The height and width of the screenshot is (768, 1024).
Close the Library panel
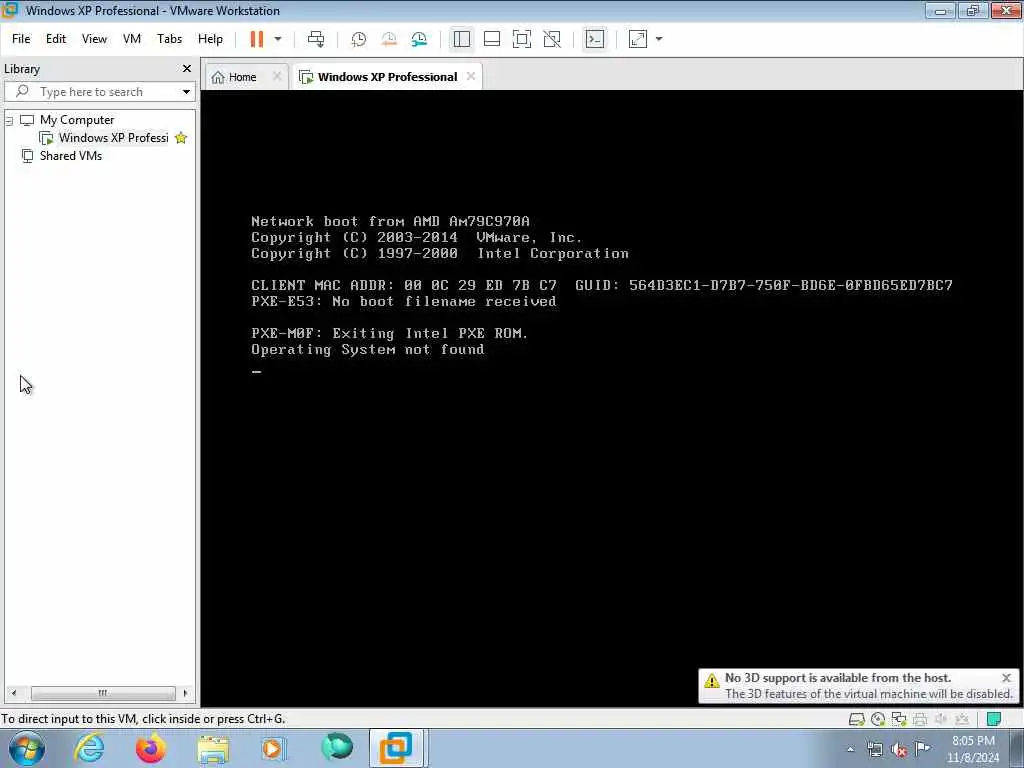(x=187, y=69)
